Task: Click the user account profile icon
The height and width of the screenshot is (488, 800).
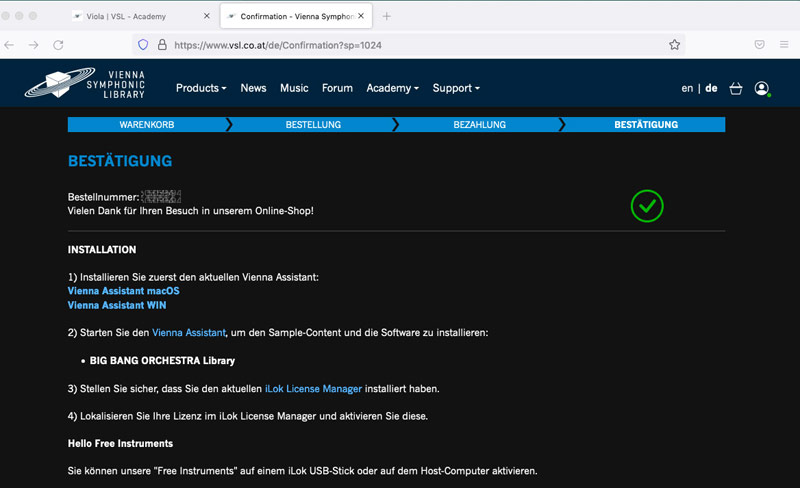Action: pyautogui.click(x=762, y=88)
